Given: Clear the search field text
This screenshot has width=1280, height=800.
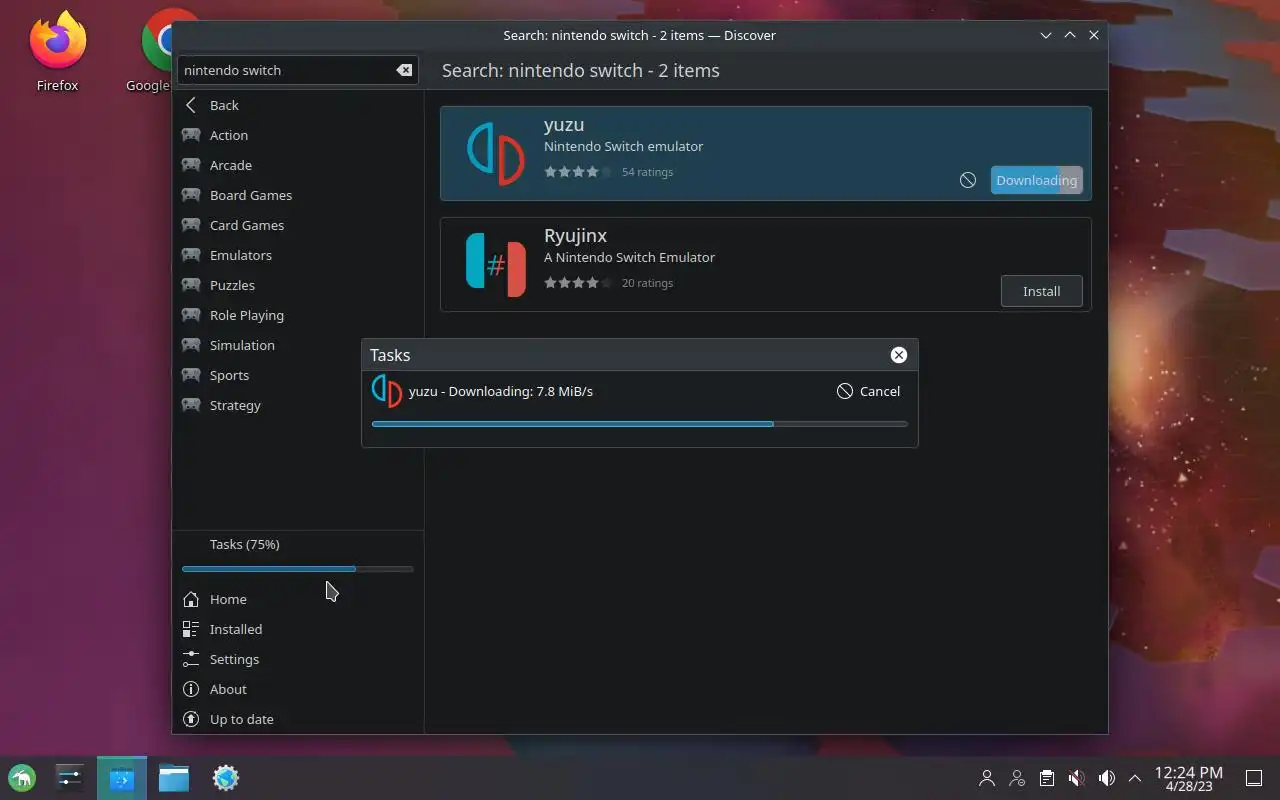Looking at the screenshot, I should coord(404,70).
